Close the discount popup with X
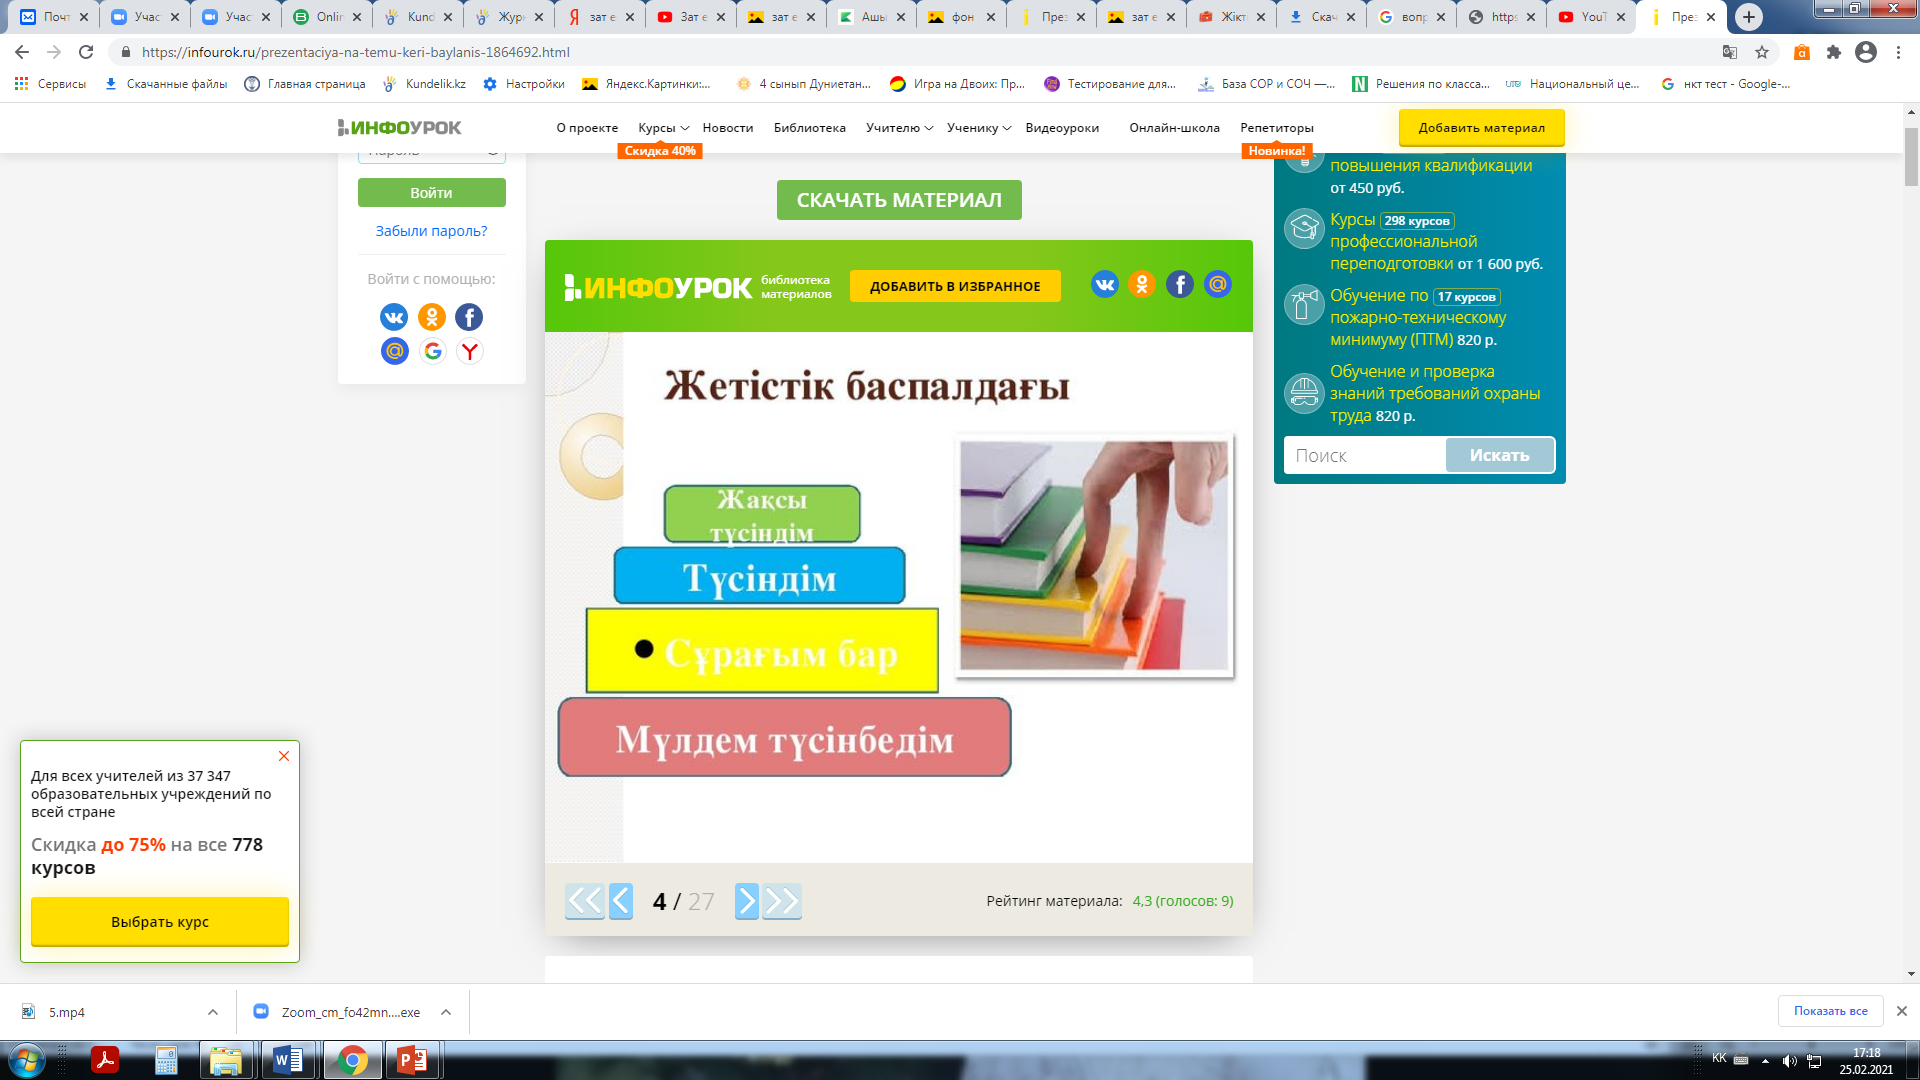 click(x=284, y=756)
